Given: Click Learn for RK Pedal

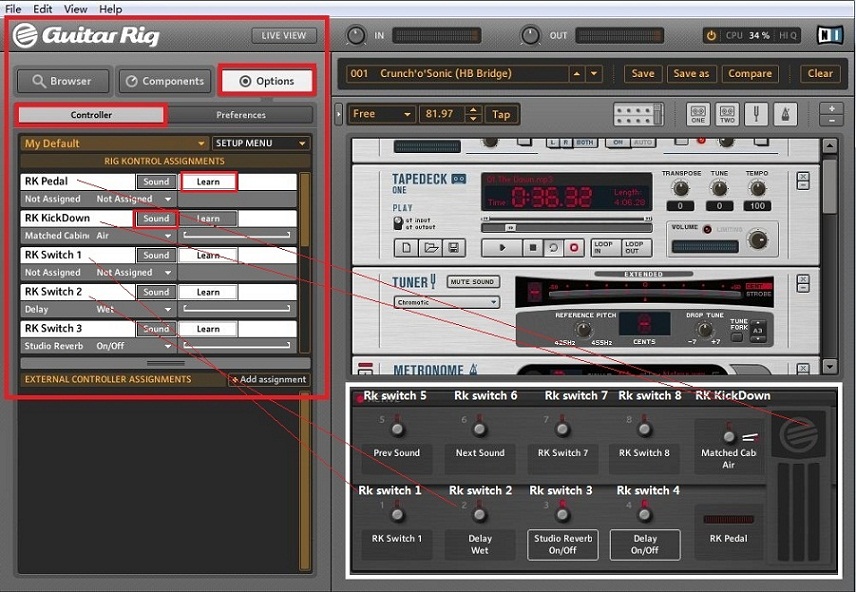Looking at the screenshot, I should point(208,182).
